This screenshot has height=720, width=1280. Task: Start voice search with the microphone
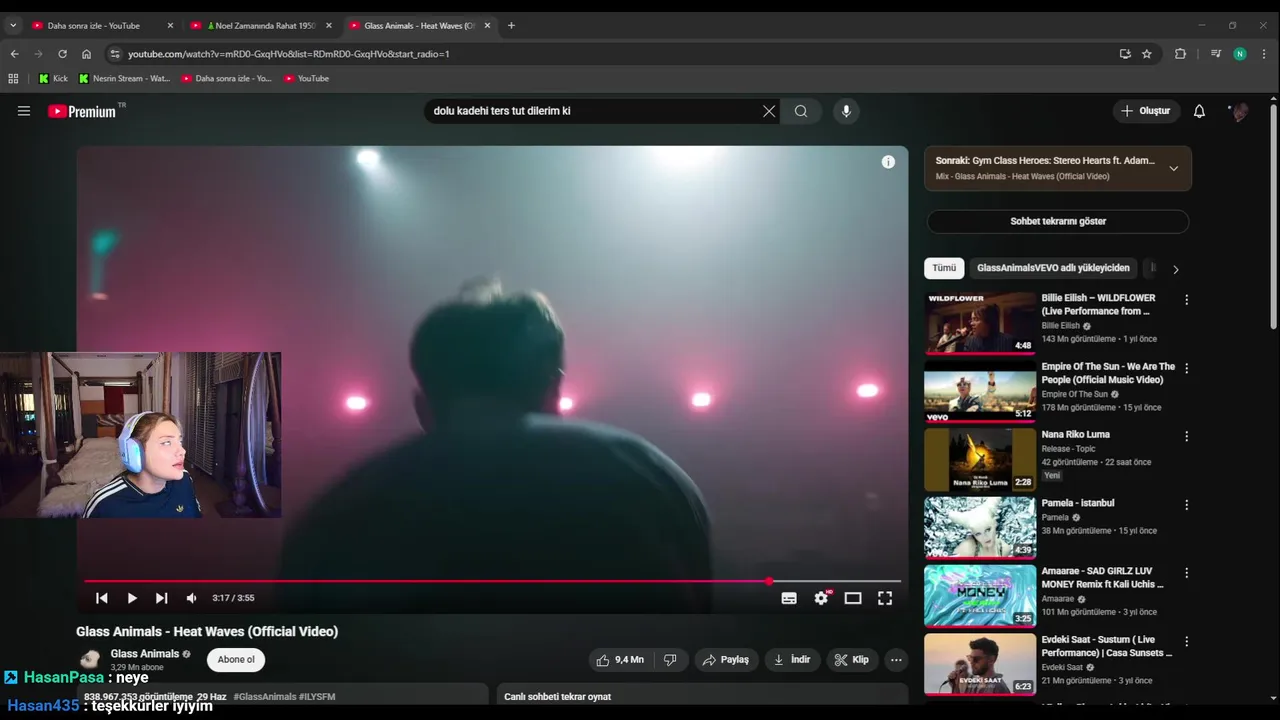point(846,111)
